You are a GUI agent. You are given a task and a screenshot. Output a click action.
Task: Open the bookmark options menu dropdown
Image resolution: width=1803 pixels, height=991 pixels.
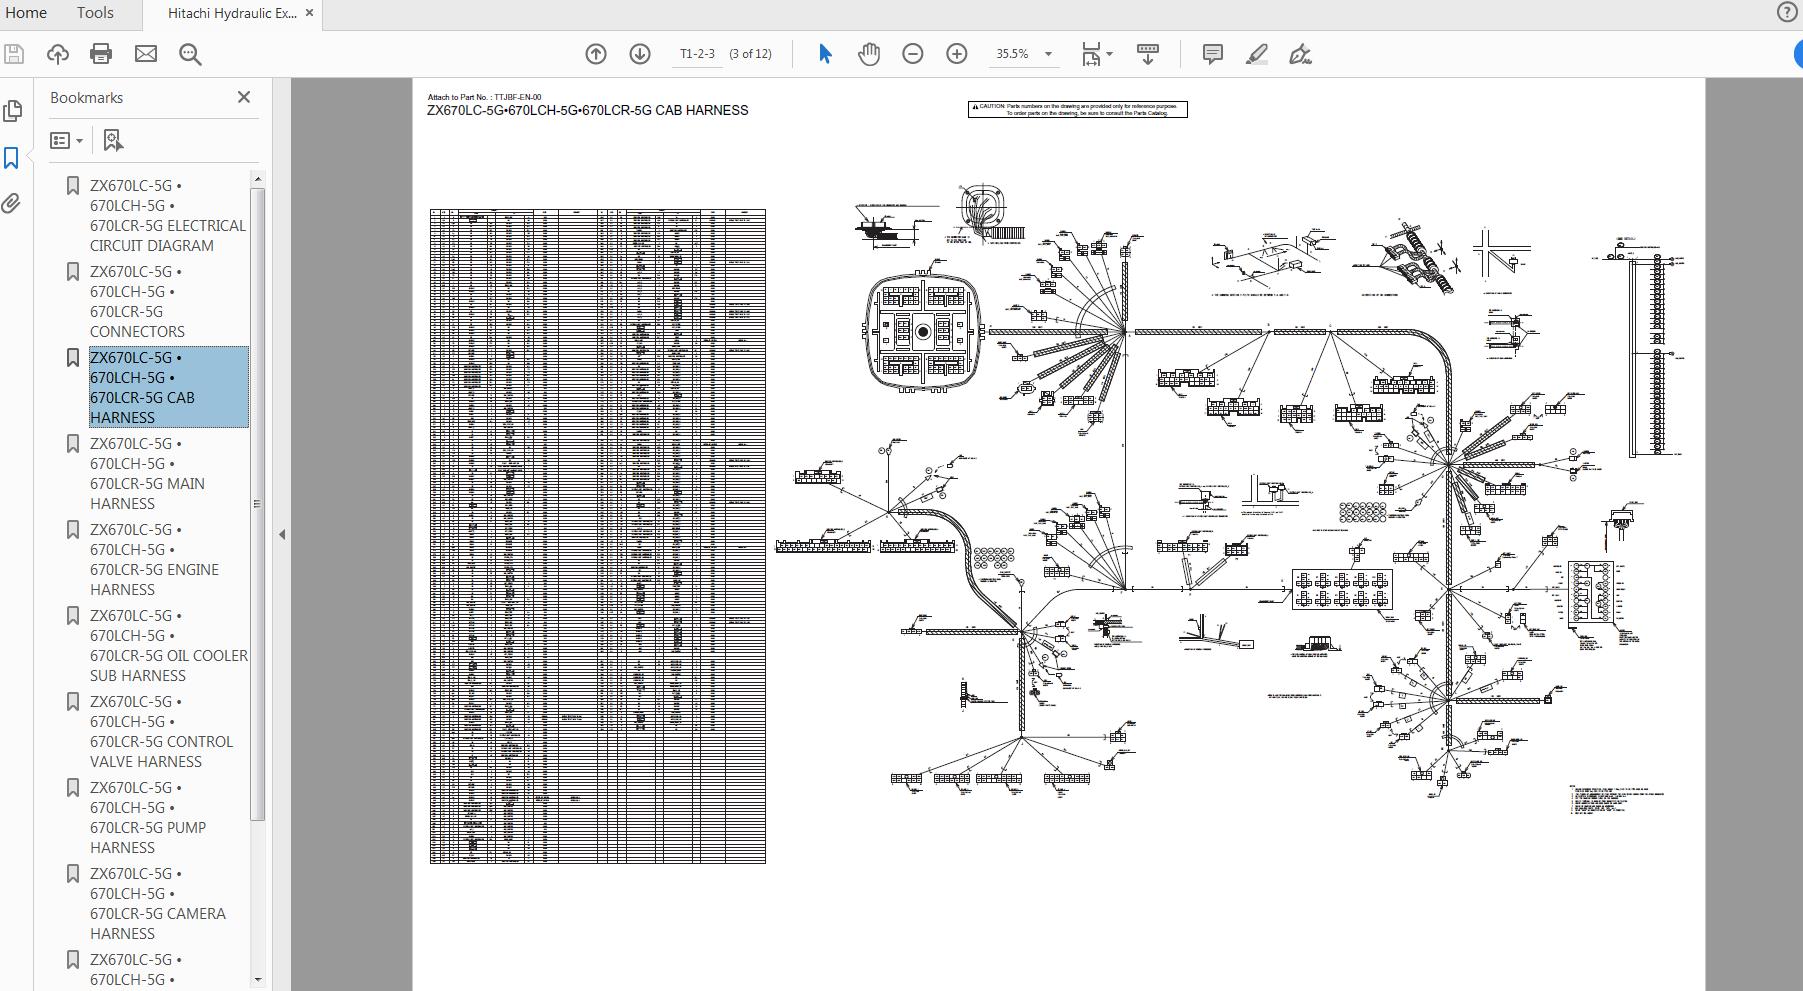(67, 141)
